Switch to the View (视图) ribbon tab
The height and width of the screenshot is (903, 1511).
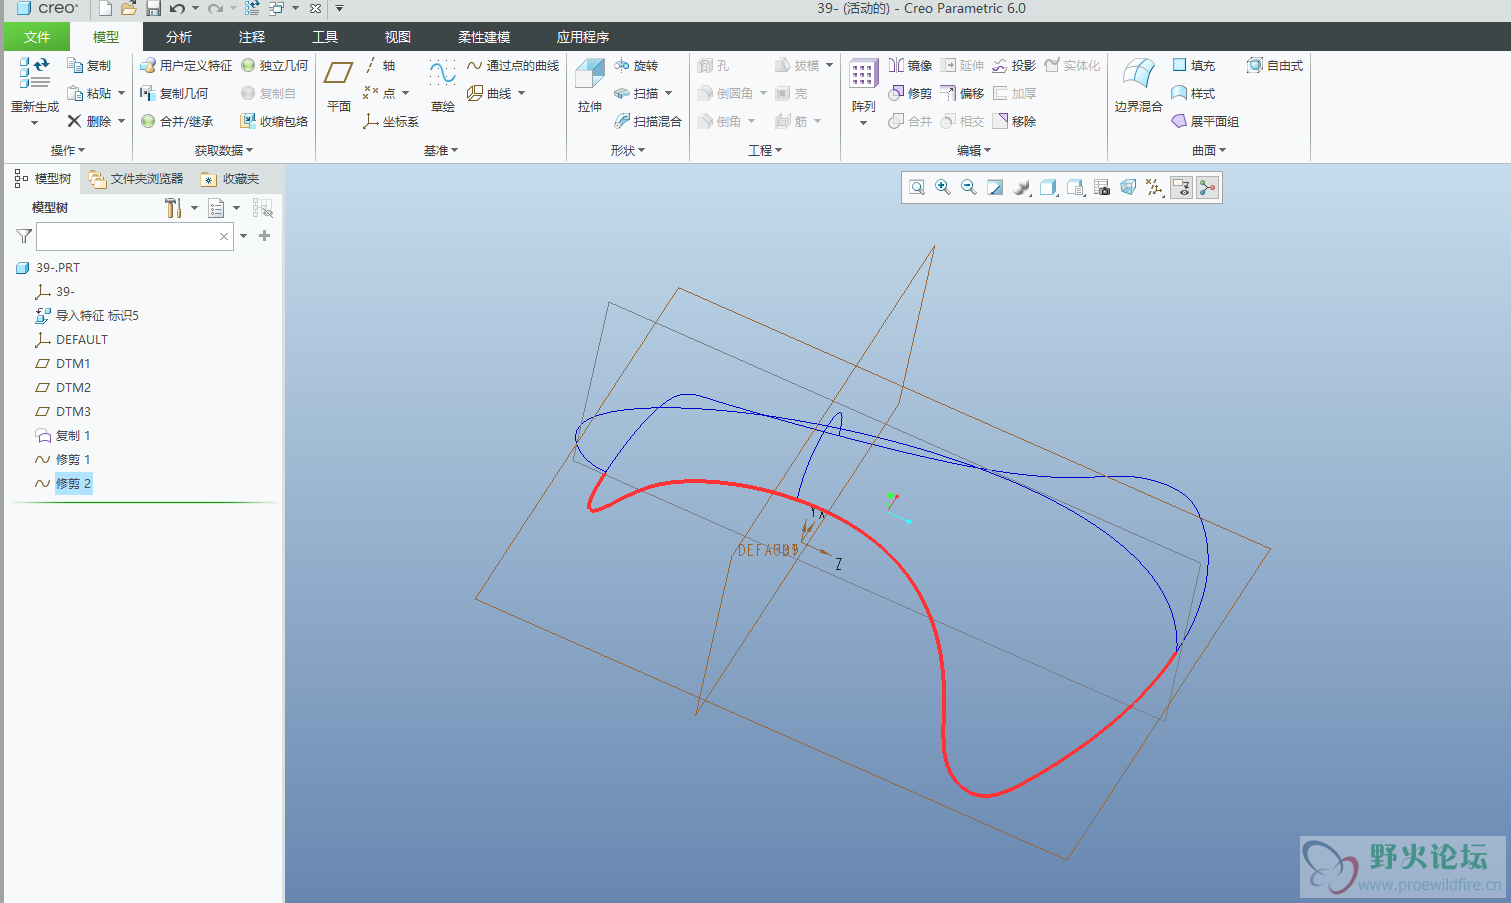point(398,37)
